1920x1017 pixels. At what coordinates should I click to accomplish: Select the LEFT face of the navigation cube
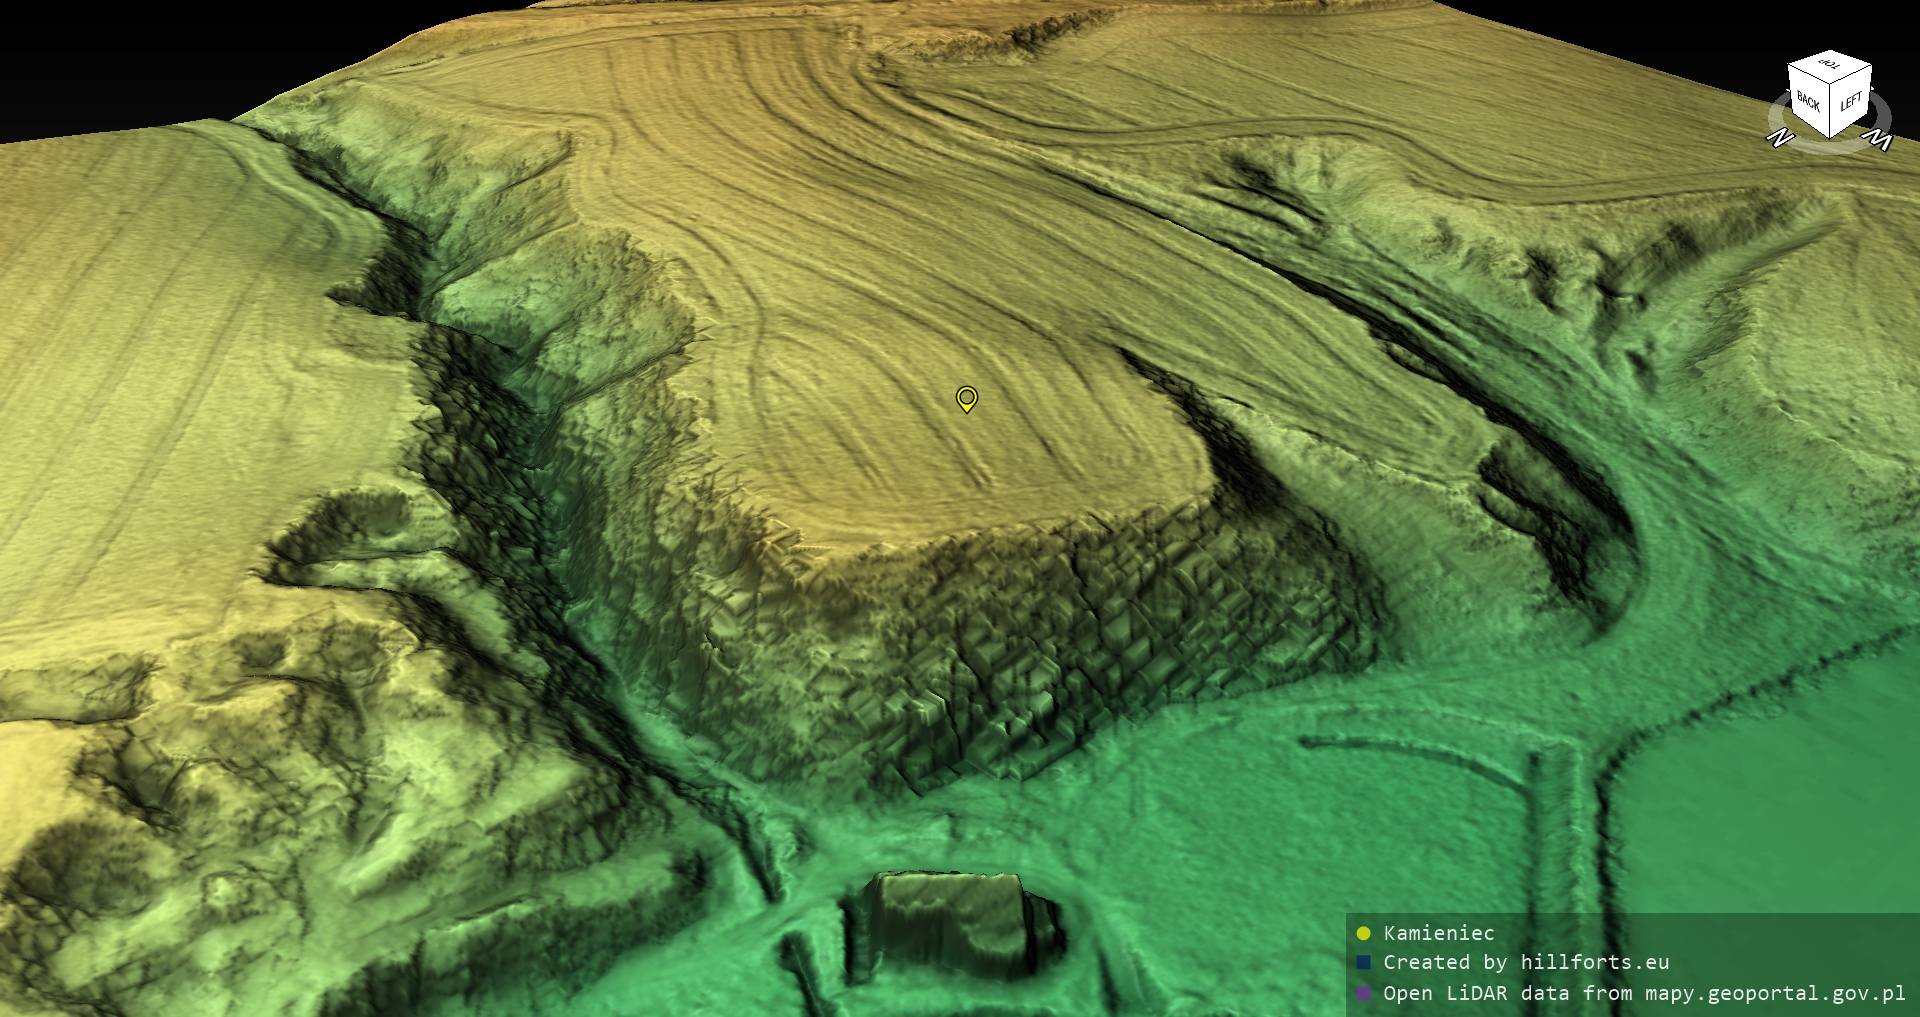point(1851,101)
